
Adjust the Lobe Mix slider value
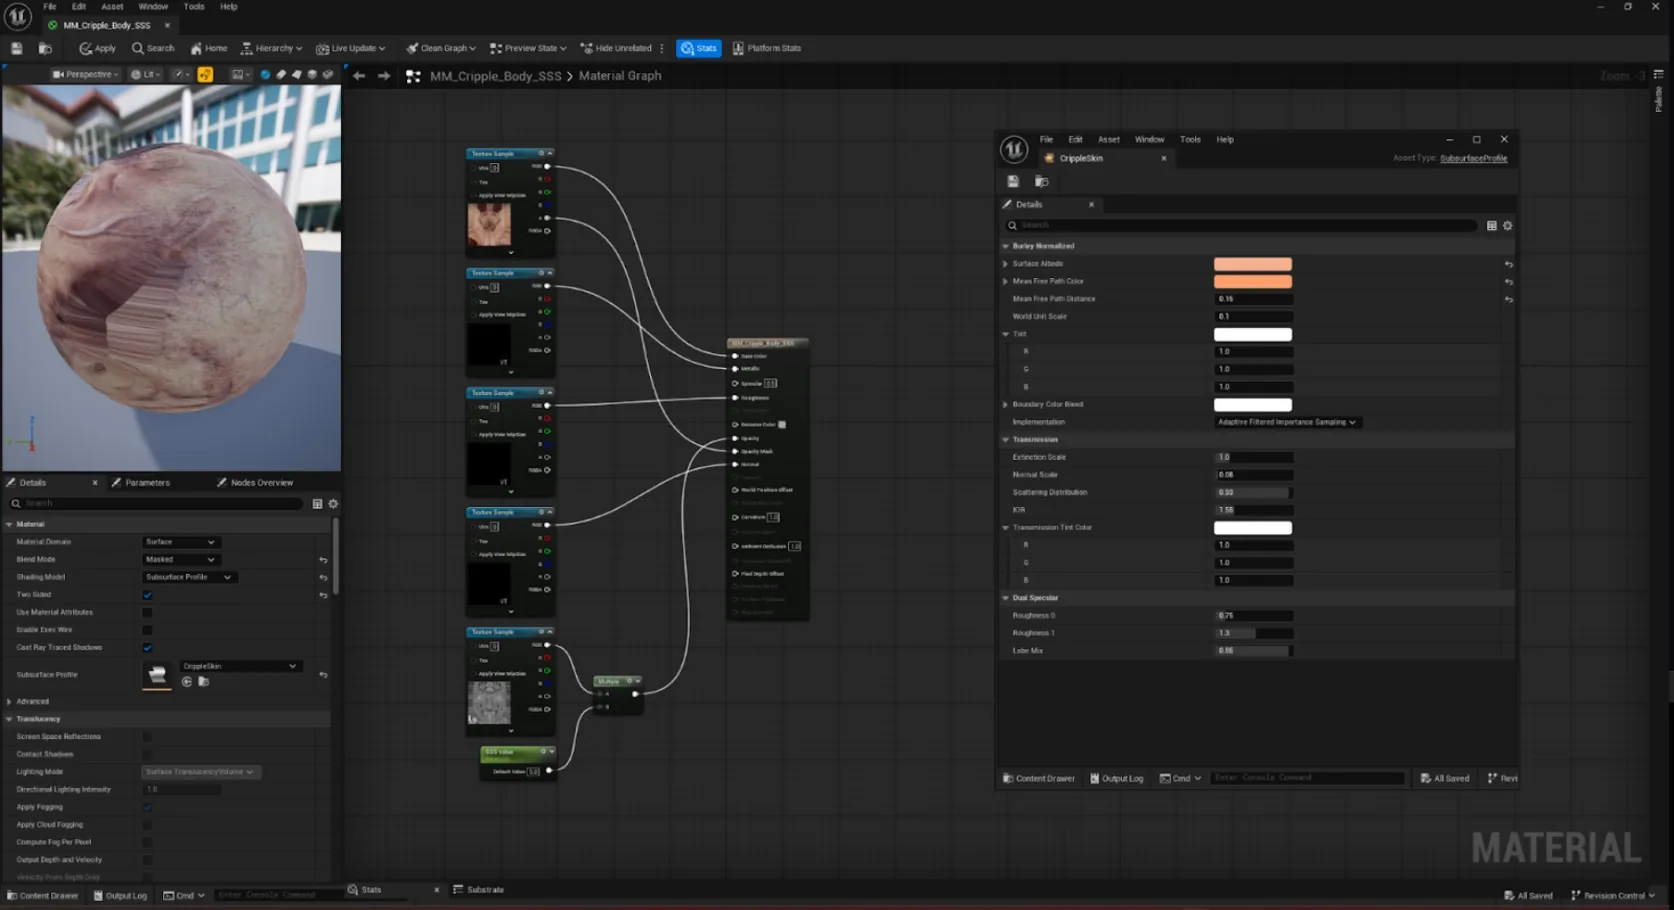[1253, 651]
